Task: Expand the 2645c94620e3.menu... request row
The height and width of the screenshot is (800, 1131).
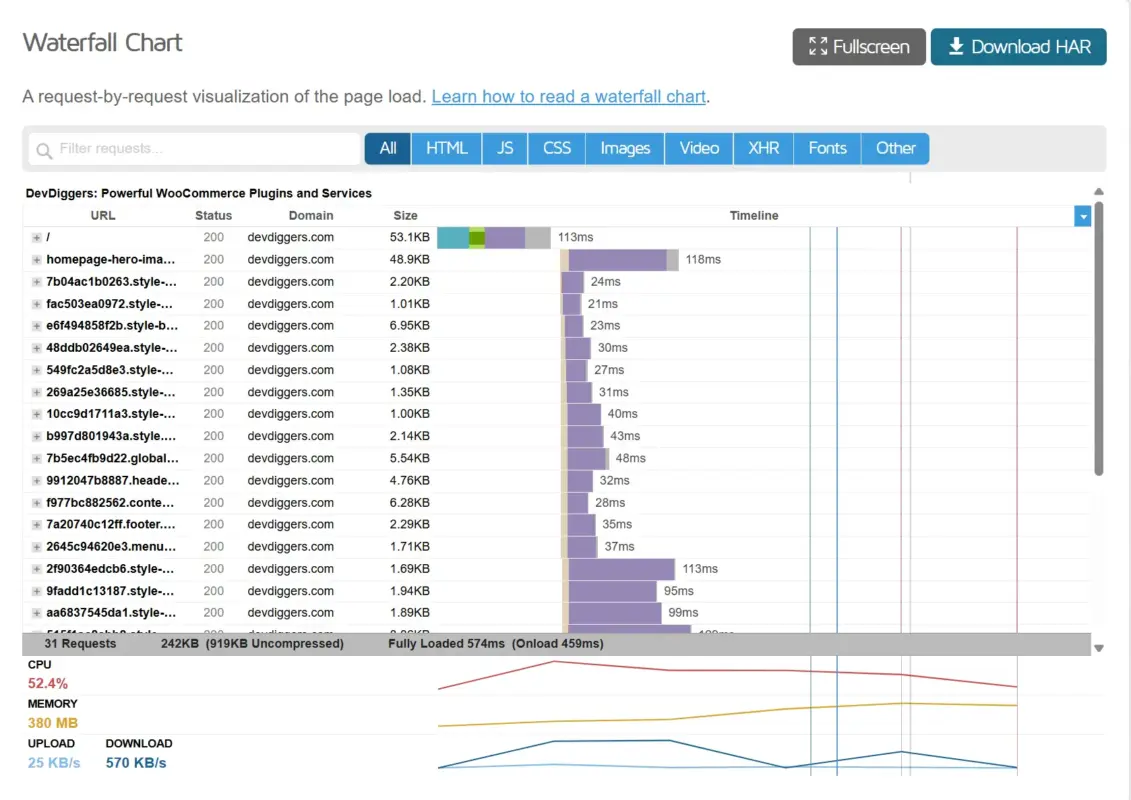Action: point(36,547)
